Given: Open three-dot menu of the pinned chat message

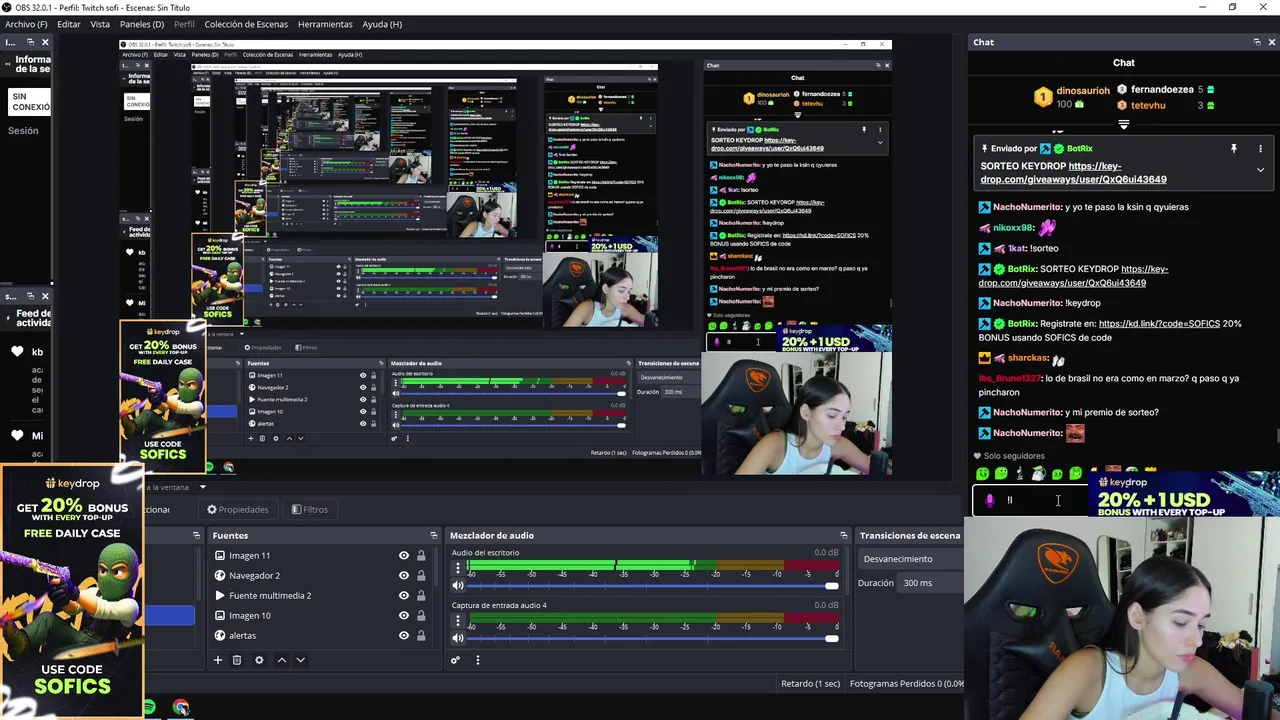Looking at the screenshot, I should (x=1260, y=148).
